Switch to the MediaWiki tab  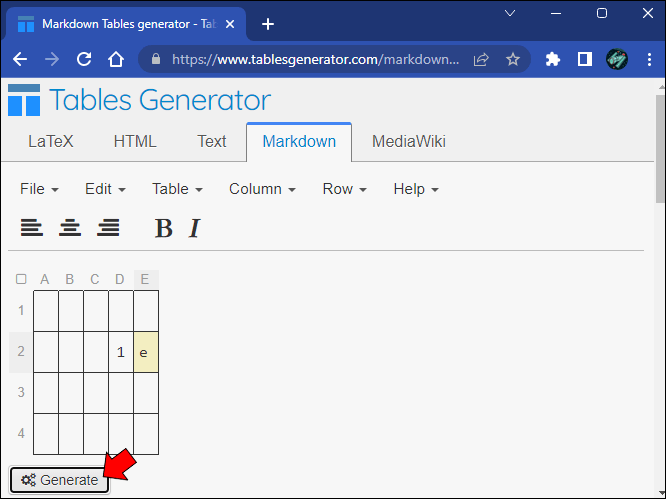point(408,141)
